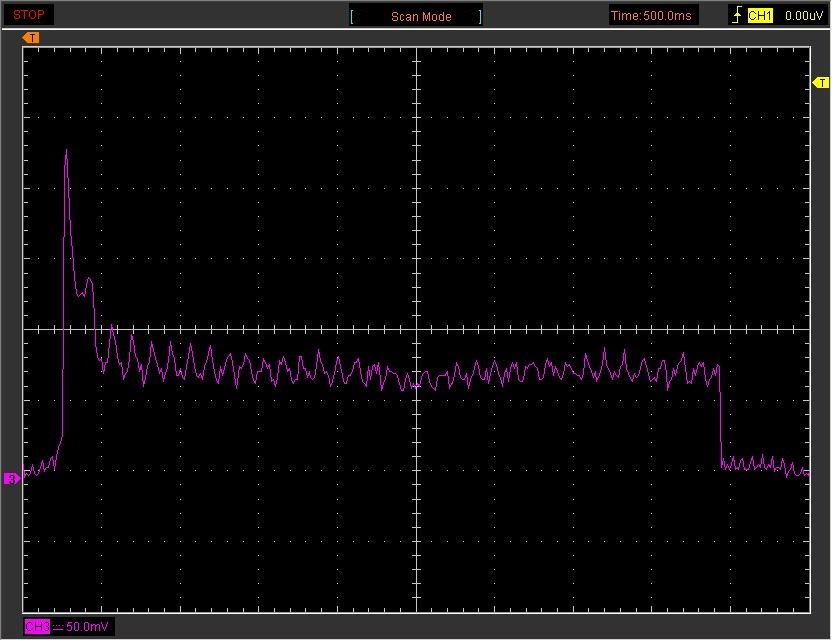Click the low baseline waveform after the falling edge
The height and width of the screenshot is (641, 832).
point(762,464)
